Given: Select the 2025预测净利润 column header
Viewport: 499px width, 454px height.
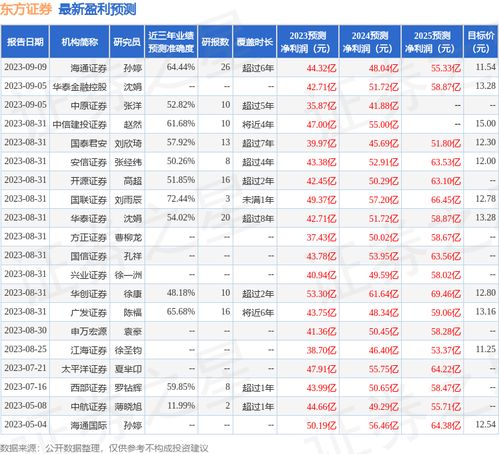Looking at the screenshot, I should point(432,42).
